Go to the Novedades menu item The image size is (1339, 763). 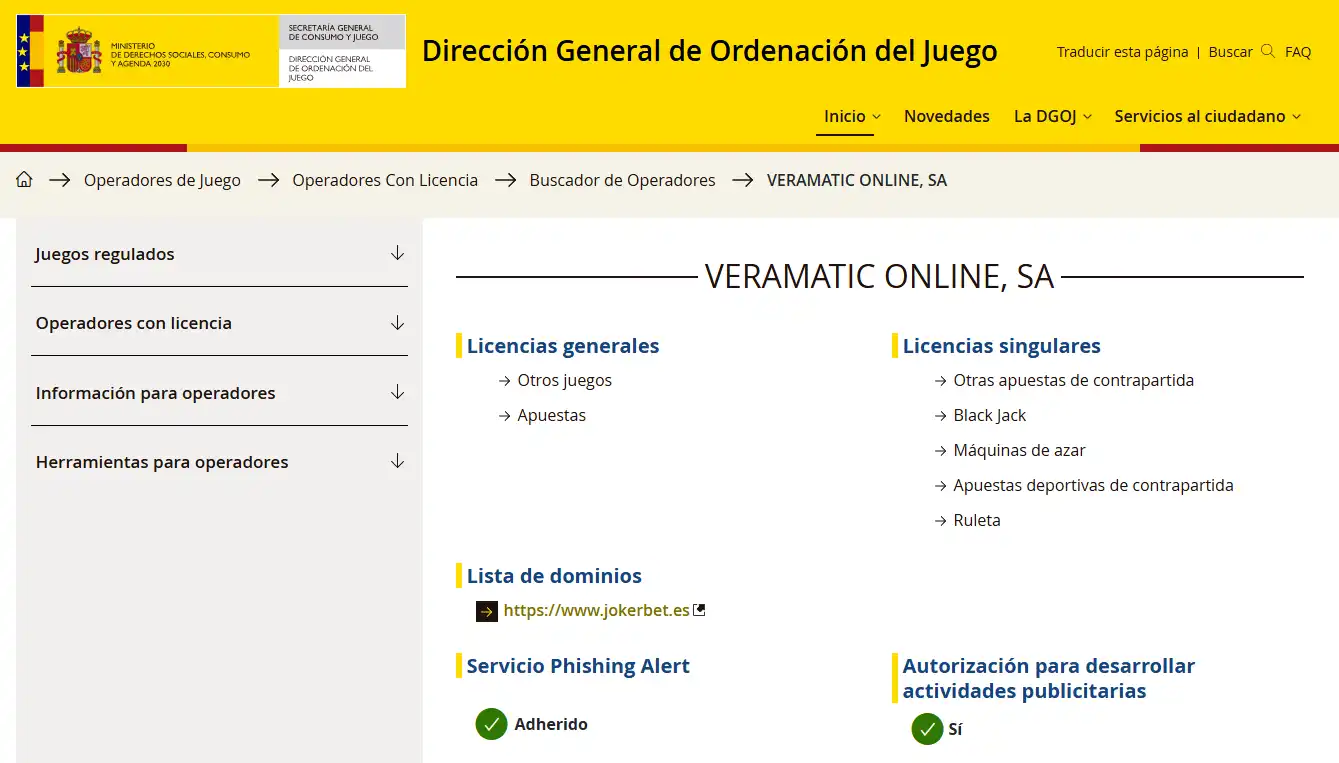[946, 116]
